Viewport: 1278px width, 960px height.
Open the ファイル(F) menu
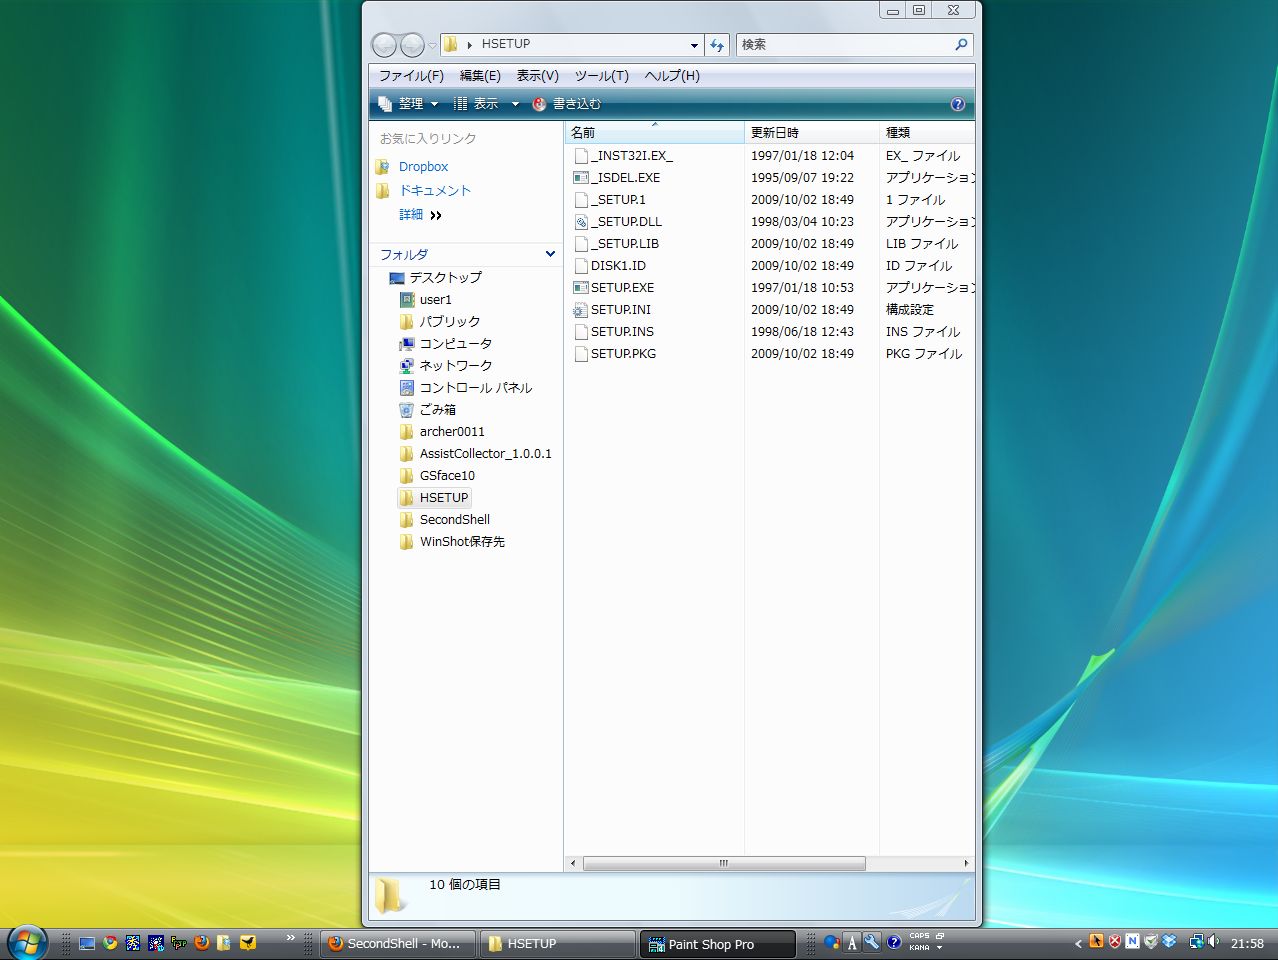[411, 76]
